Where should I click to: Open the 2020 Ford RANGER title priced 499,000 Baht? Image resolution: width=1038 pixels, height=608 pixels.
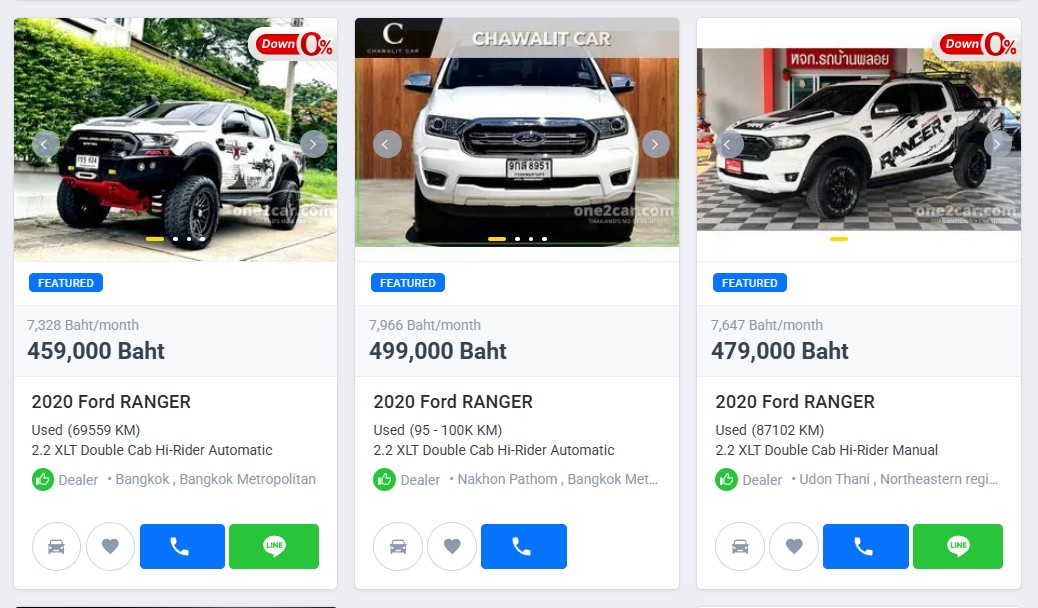(453, 401)
